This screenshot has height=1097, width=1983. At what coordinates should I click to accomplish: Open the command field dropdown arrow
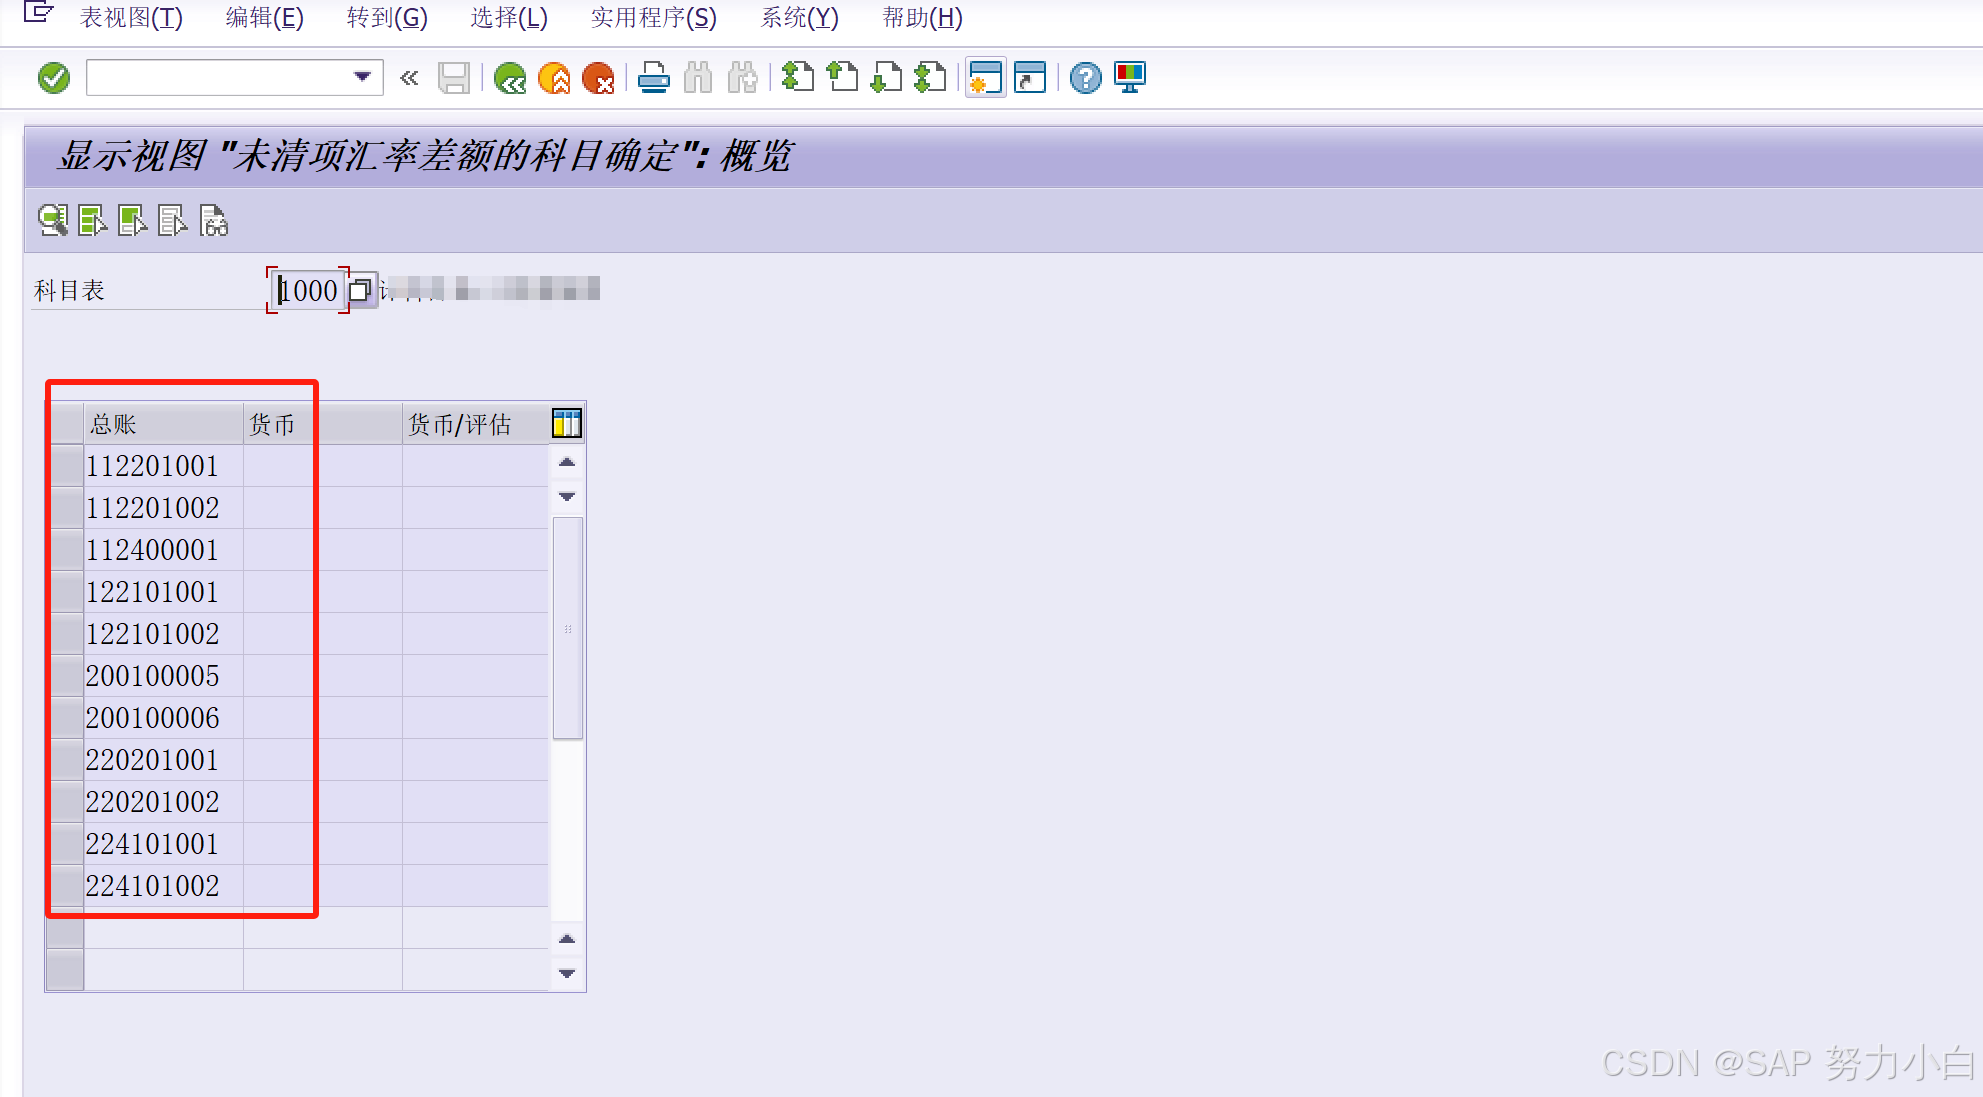[x=362, y=77]
